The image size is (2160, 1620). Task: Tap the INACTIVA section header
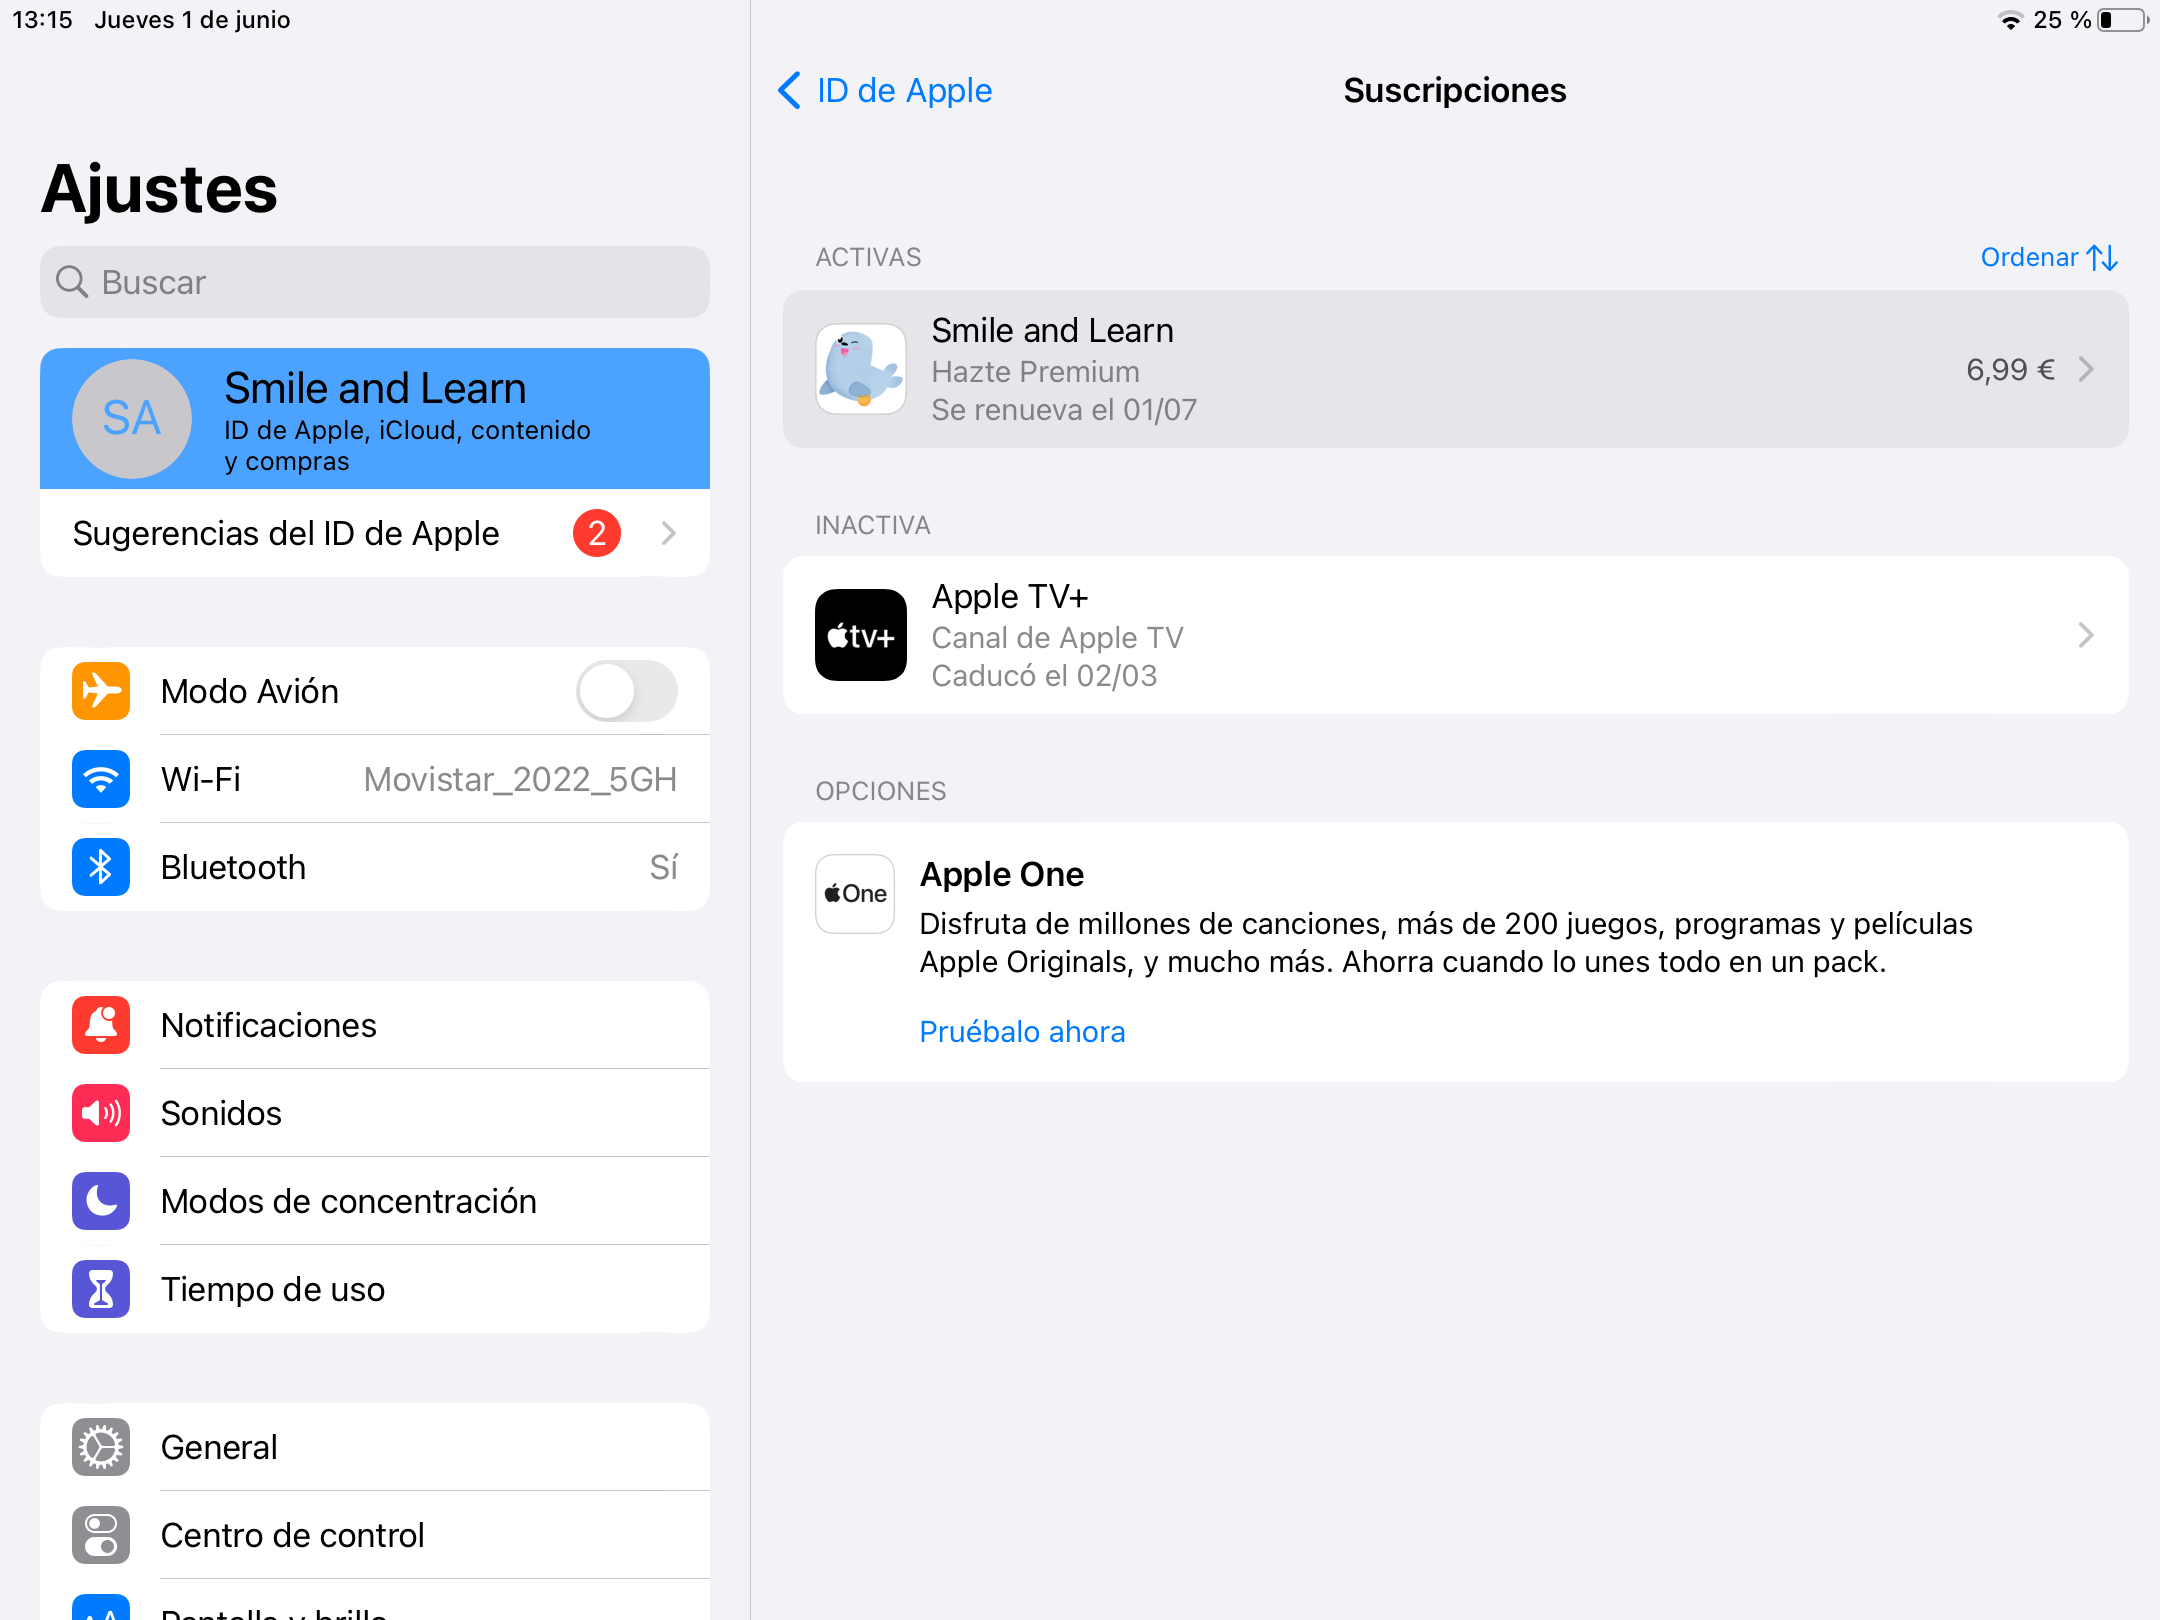pyautogui.click(x=873, y=526)
